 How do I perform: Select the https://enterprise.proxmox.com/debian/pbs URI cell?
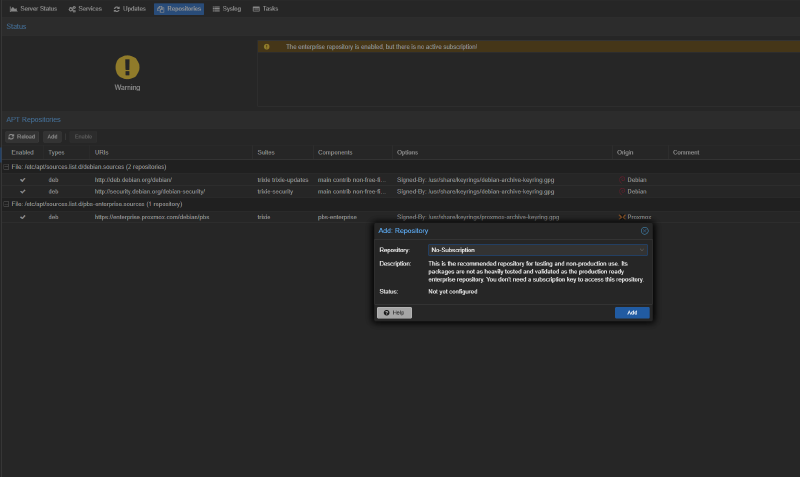click(x=152, y=217)
